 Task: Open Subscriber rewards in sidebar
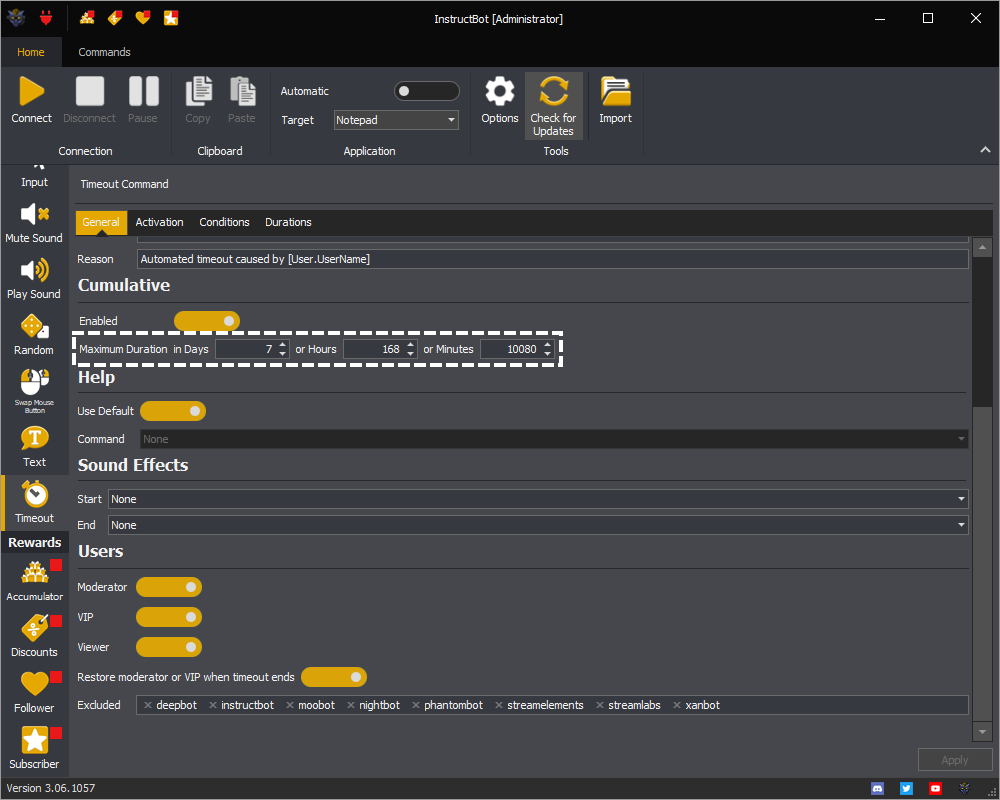[34, 748]
